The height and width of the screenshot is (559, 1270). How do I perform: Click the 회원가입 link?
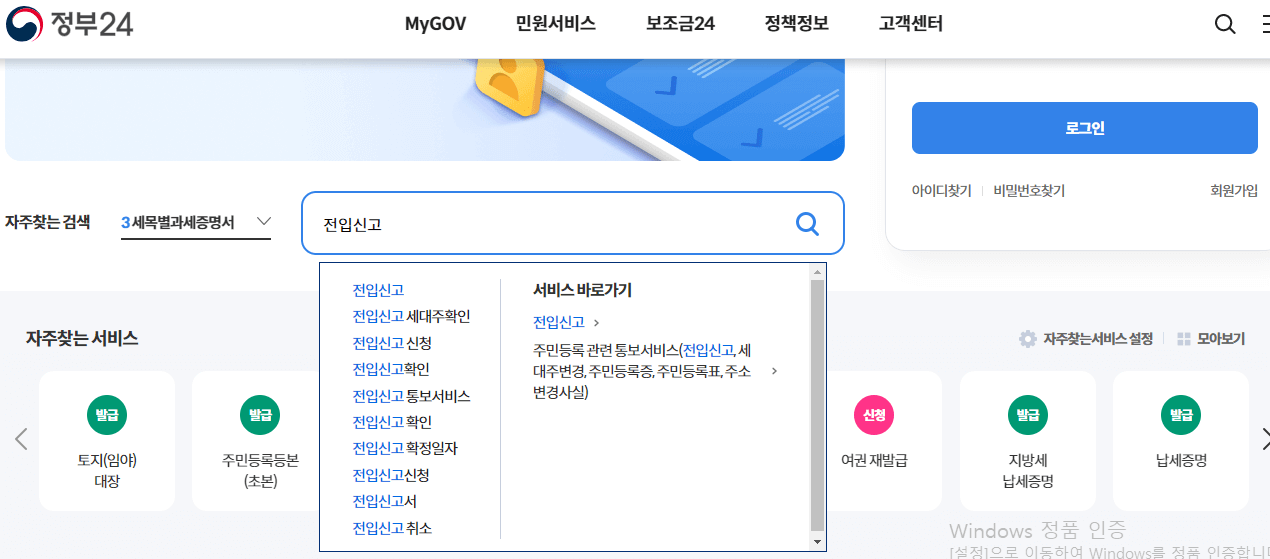pyautogui.click(x=1234, y=191)
